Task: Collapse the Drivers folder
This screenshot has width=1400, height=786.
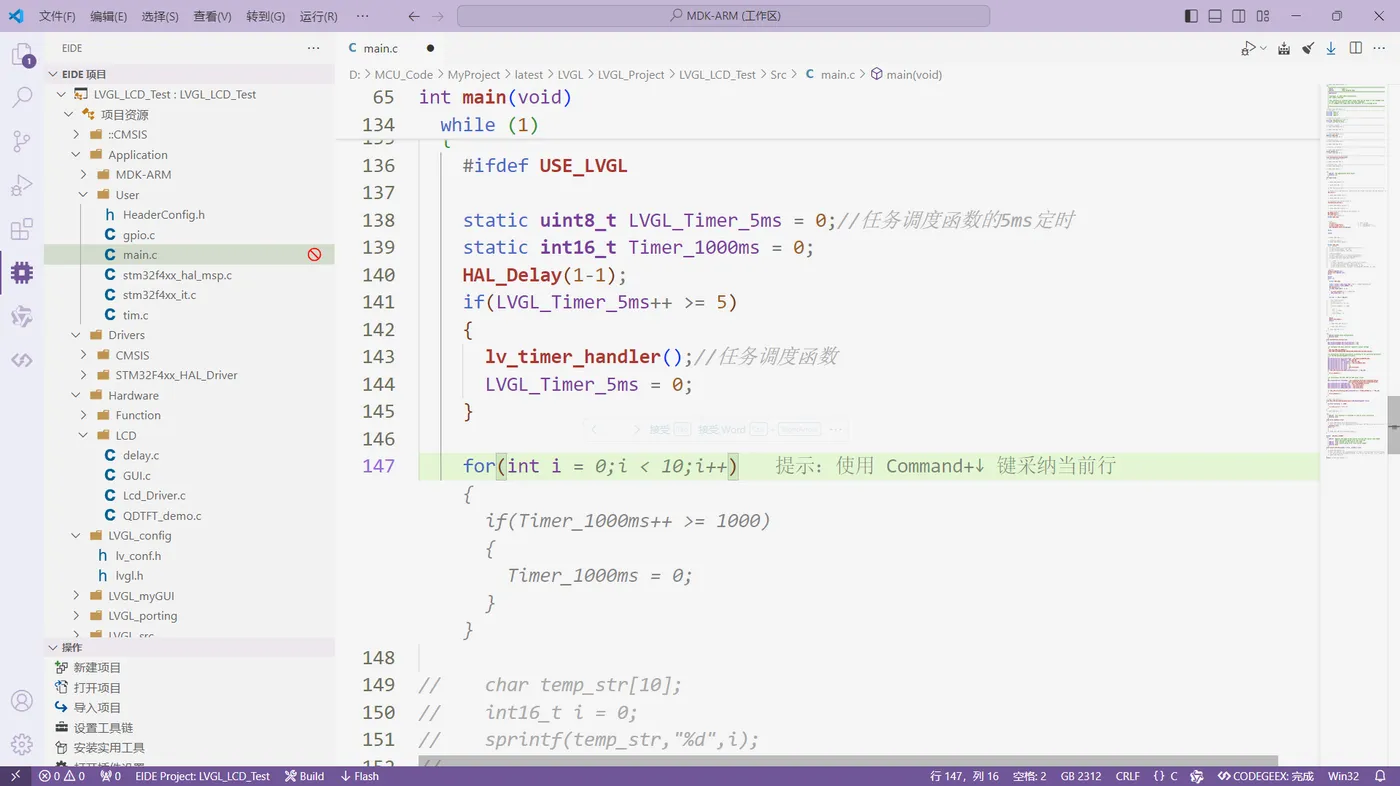Action: pyautogui.click(x=77, y=335)
